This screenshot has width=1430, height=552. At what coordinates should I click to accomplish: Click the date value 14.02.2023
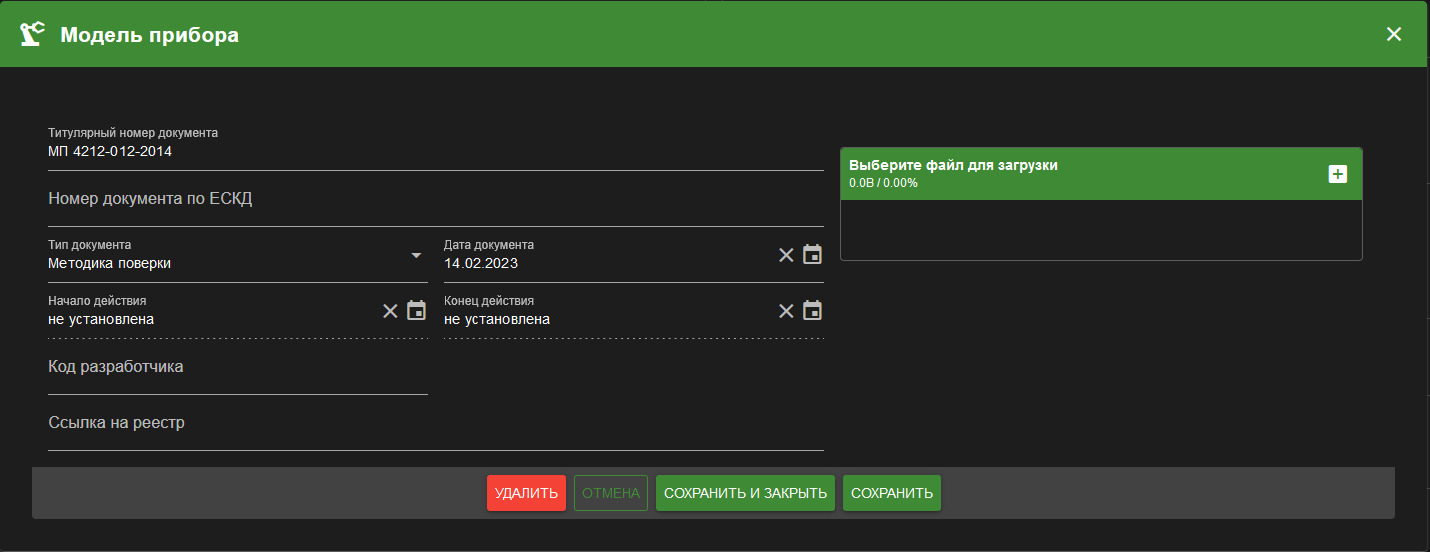pyautogui.click(x=482, y=264)
